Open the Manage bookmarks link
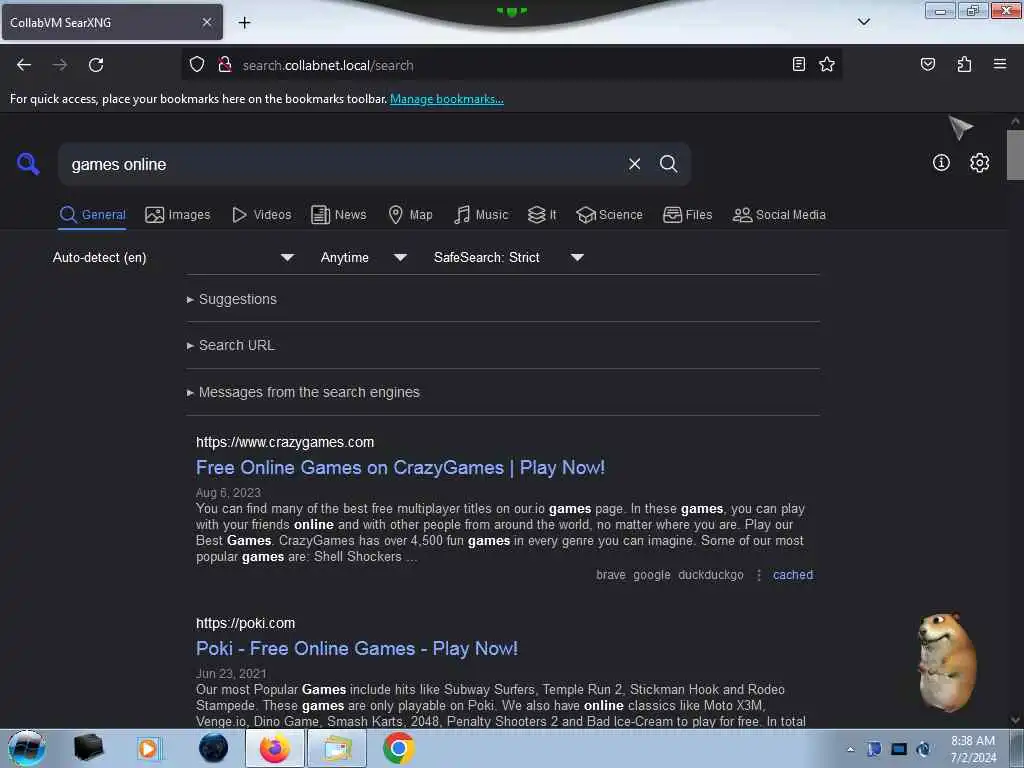Screen dimensions: 1024x768 [x=447, y=99]
